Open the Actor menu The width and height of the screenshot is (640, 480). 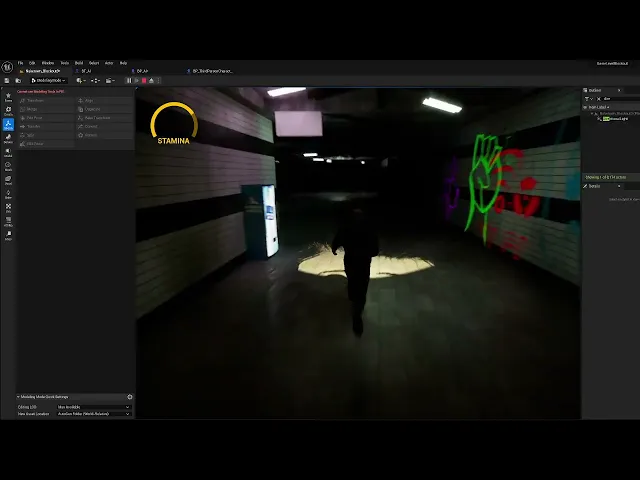click(x=109, y=63)
